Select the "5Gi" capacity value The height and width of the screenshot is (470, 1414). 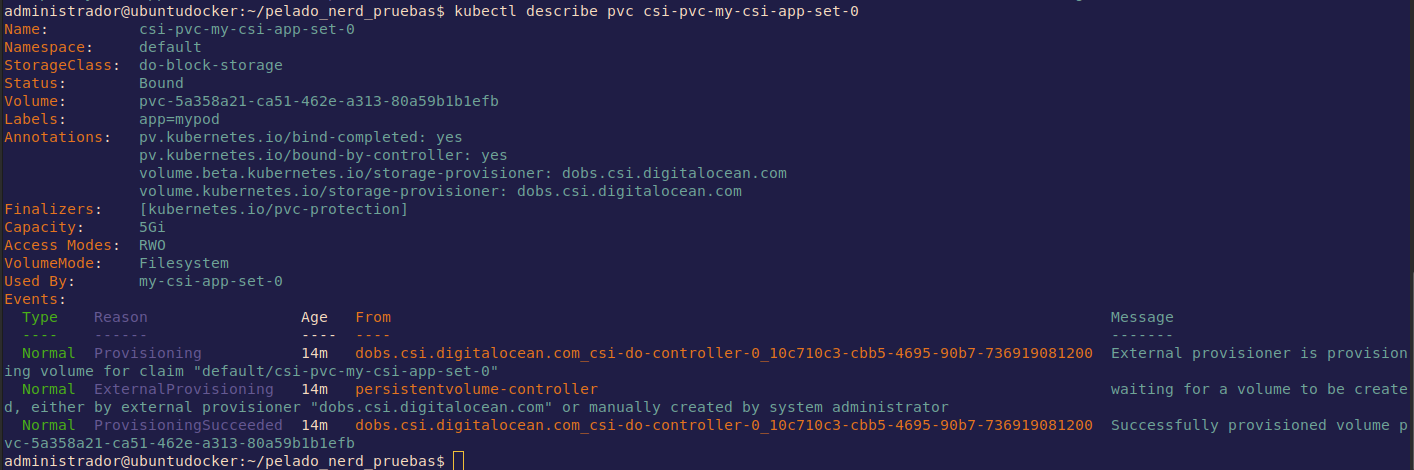(x=152, y=227)
